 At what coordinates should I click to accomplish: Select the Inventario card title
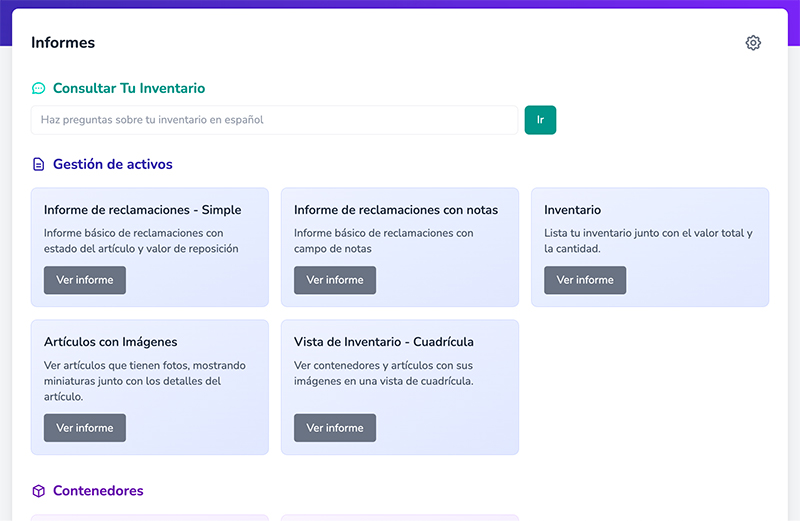572,210
